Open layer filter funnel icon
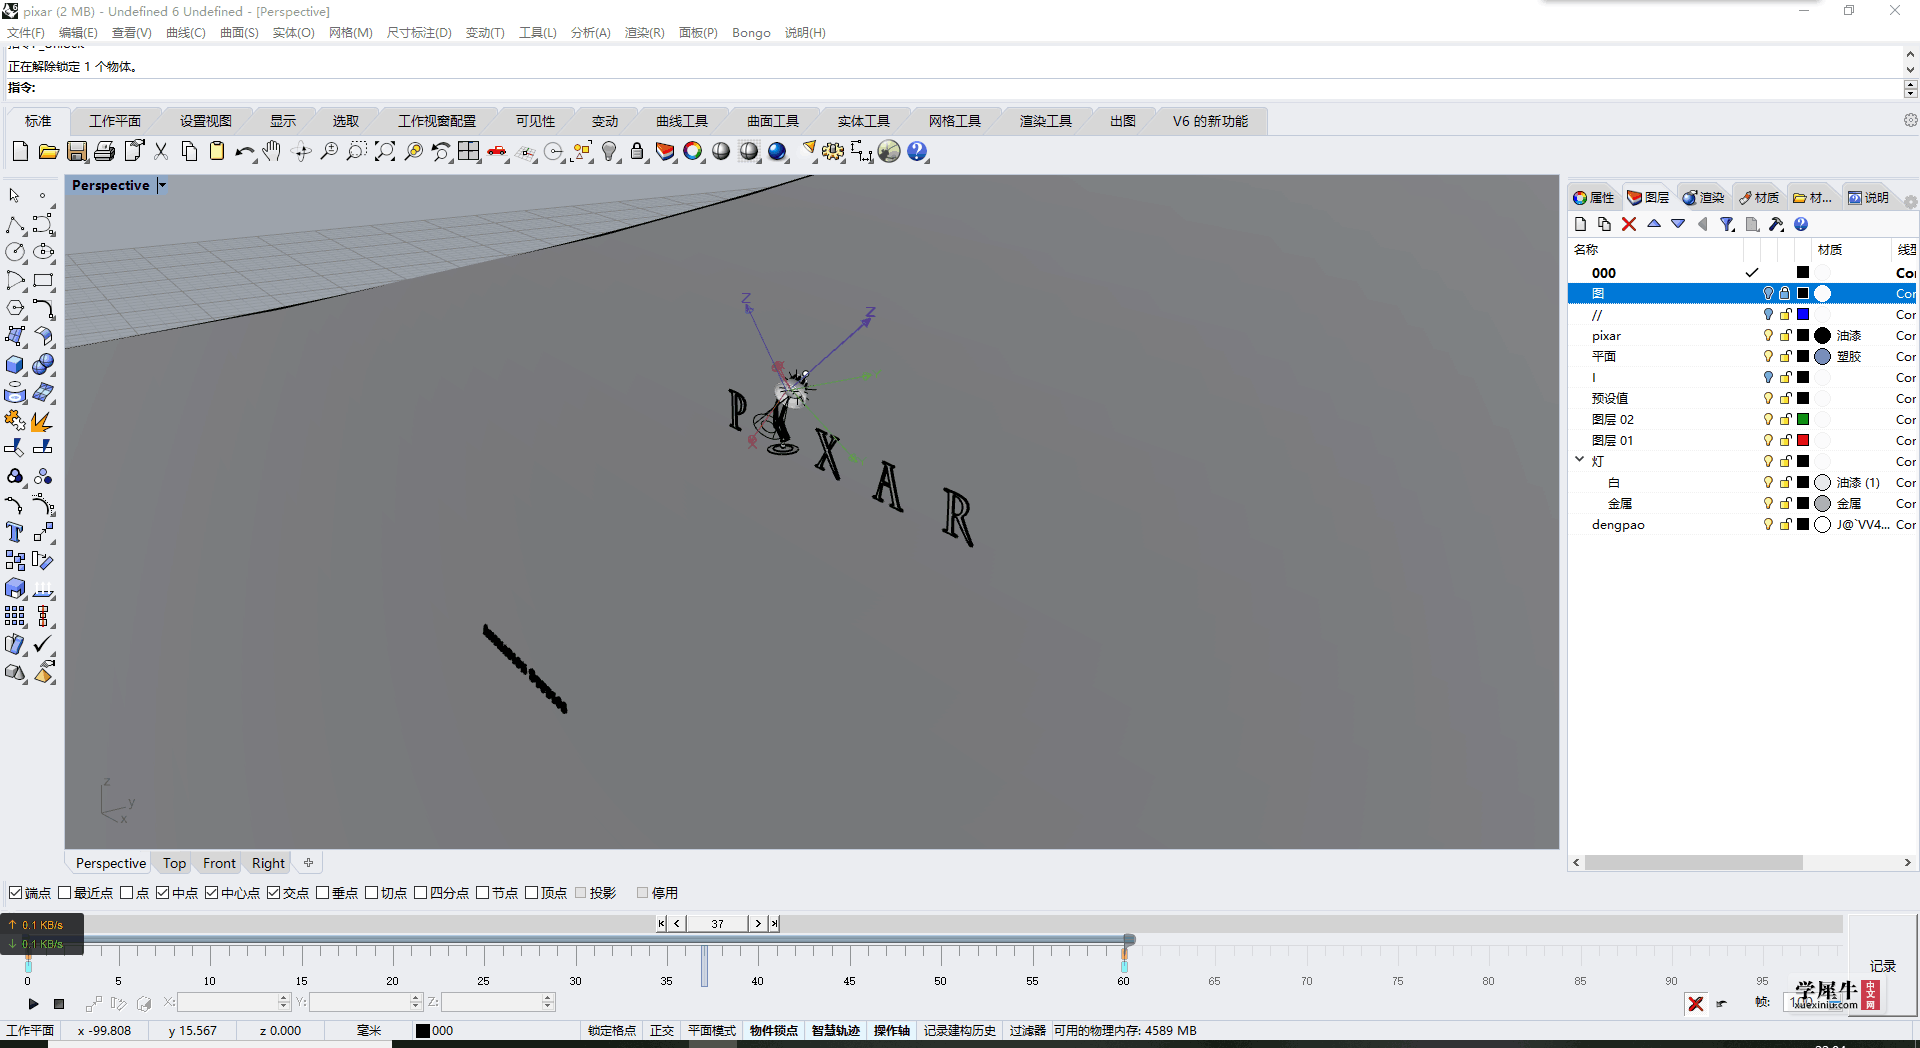 coord(1727,224)
